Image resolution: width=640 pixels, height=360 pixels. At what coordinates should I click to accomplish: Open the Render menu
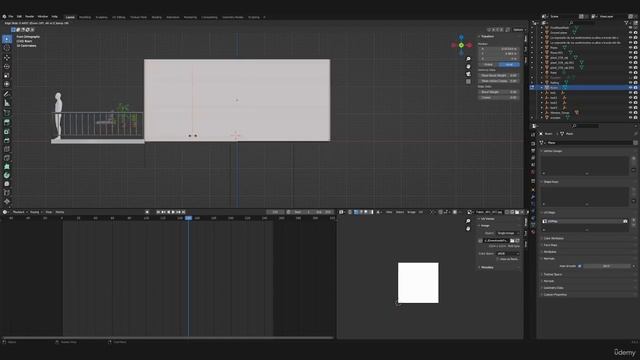(x=30, y=17)
